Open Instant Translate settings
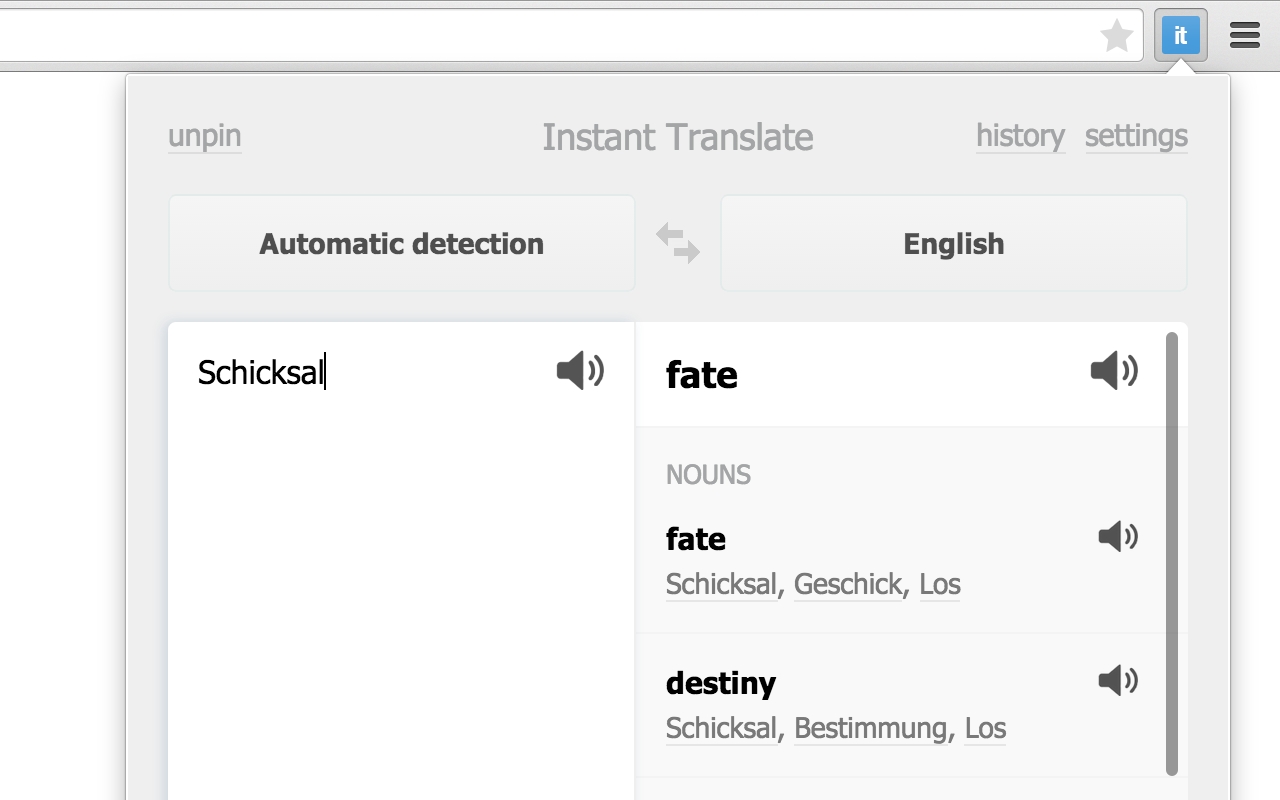This screenshot has width=1280, height=800. (1136, 136)
